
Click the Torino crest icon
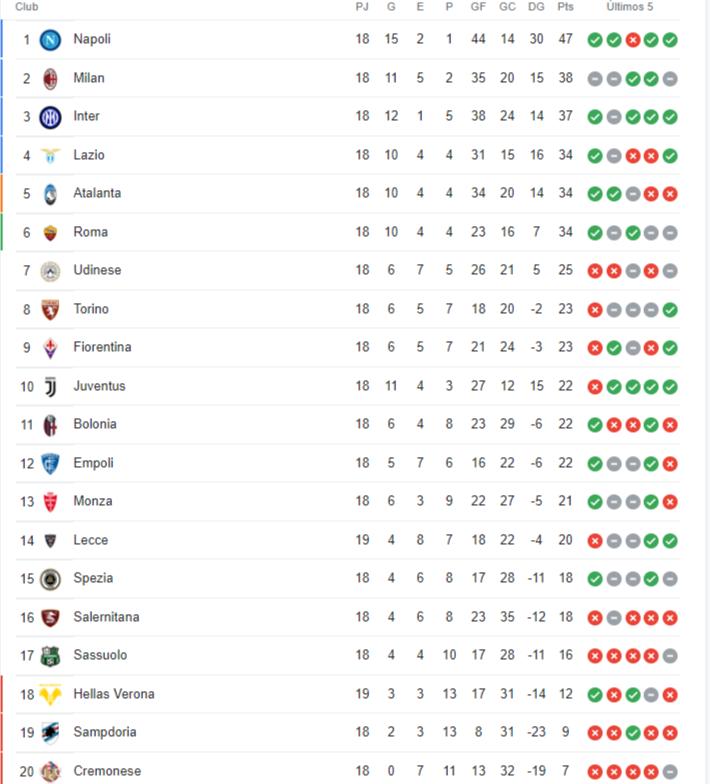point(50,309)
